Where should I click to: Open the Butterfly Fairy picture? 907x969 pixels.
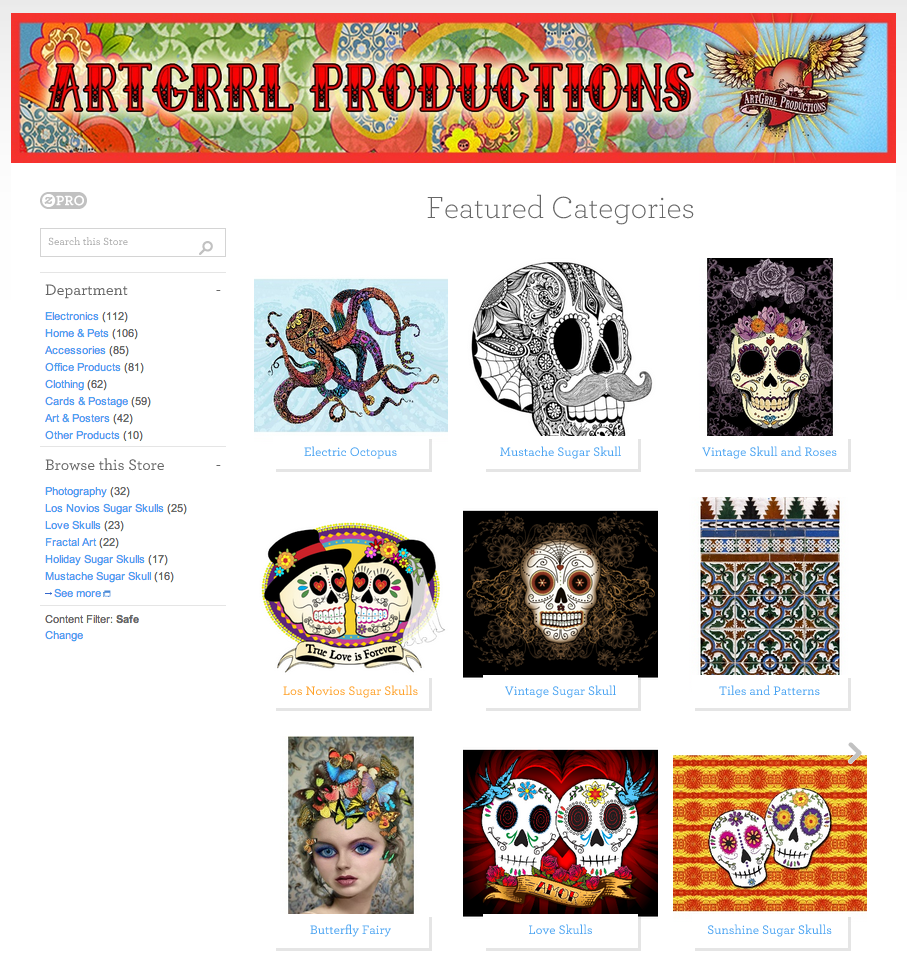click(351, 825)
